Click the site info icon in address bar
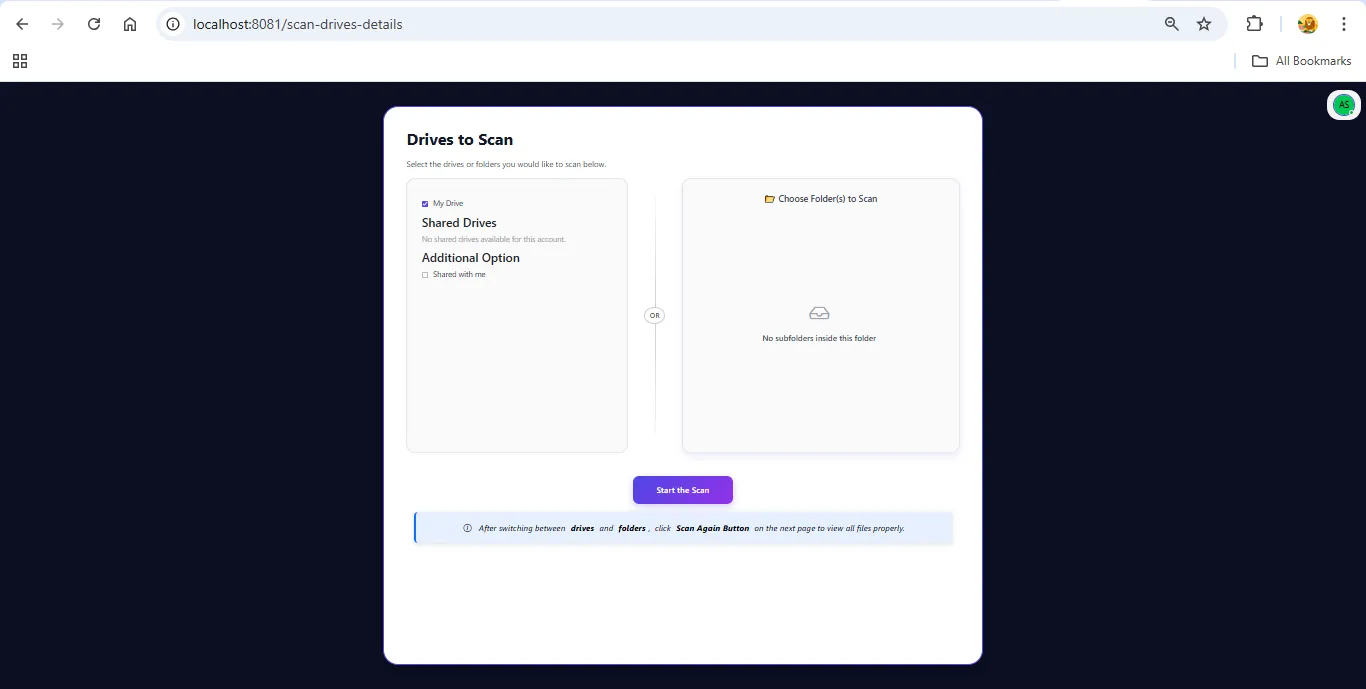This screenshot has height=689, width=1366. 173,24
